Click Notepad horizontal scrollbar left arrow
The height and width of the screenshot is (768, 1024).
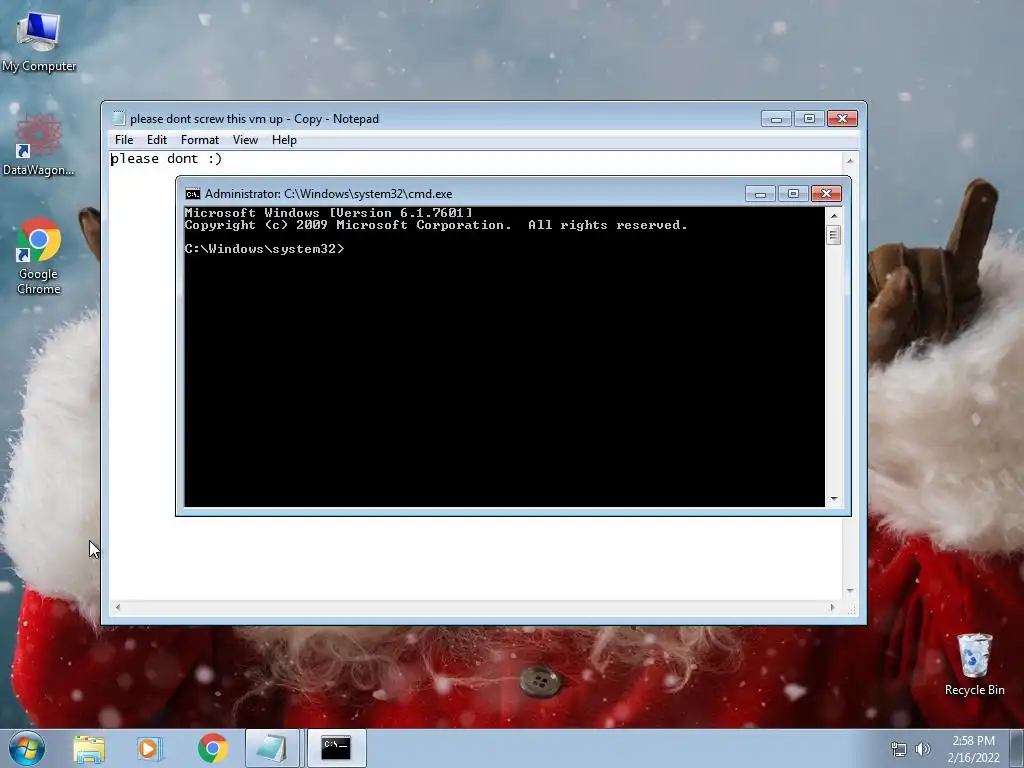118,607
